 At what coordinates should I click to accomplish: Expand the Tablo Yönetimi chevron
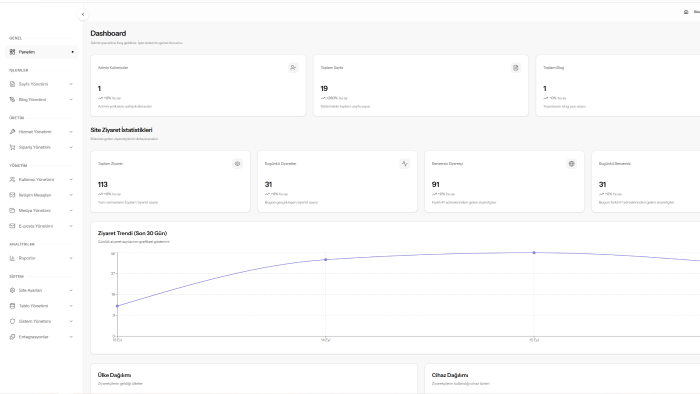71,306
